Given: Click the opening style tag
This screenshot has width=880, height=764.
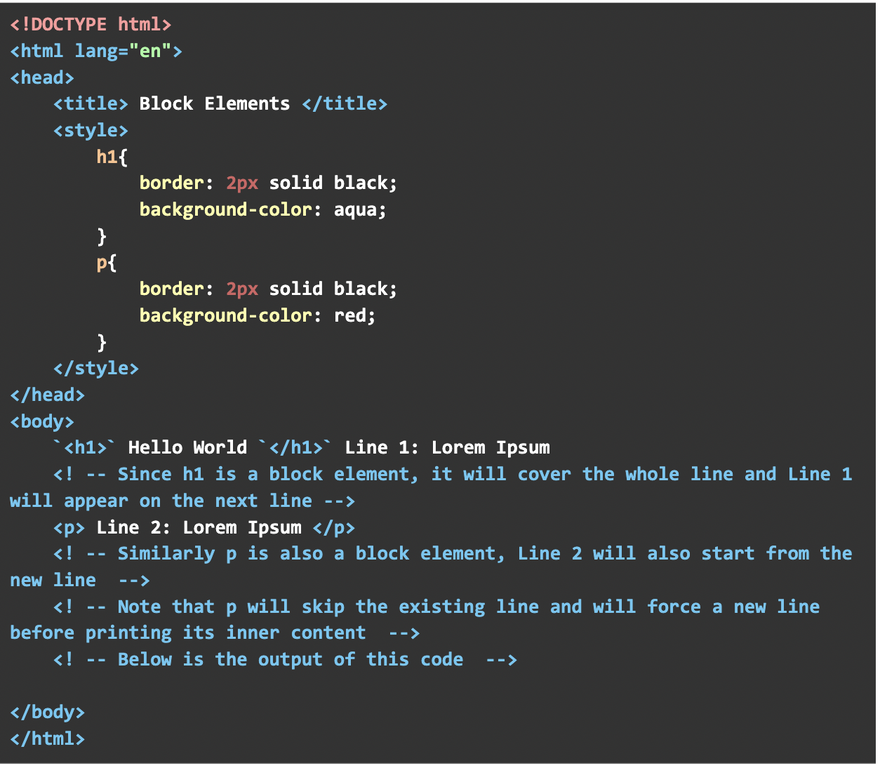Looking at the screenshot, I should (x=90, y=130).
